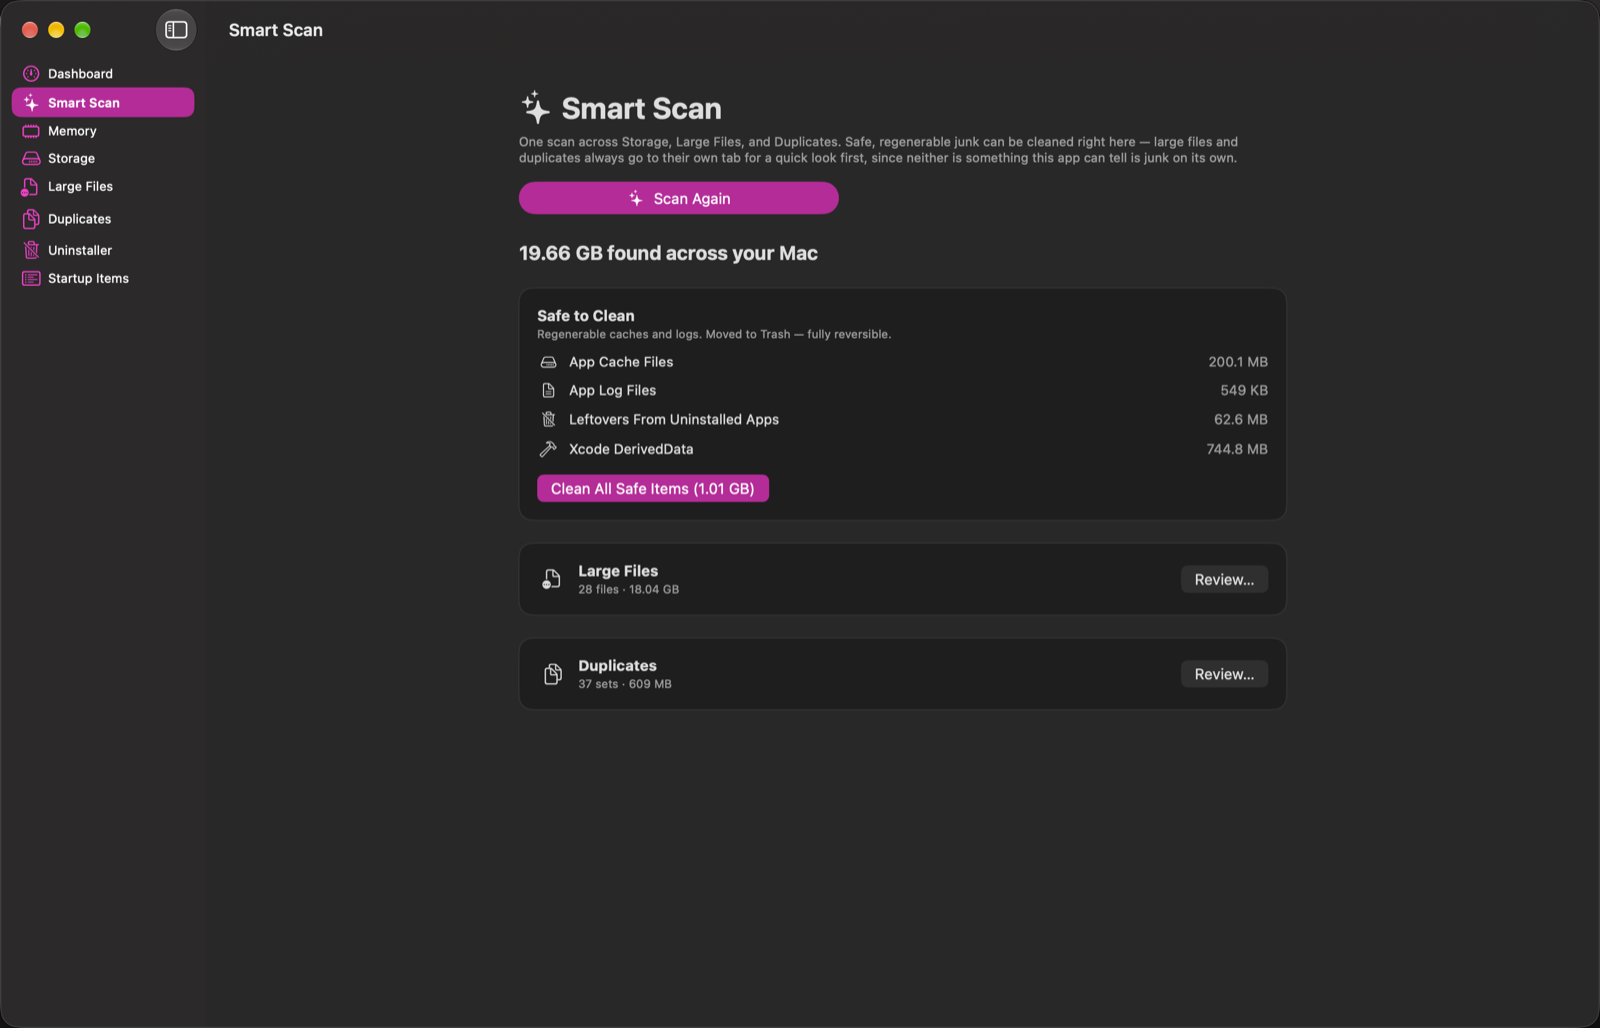Image resolution: width=1600 pixels, height=1028 pixels.
Task: Click the large sparkle icon beside Smart Scan heading
Action: point(536,107)
